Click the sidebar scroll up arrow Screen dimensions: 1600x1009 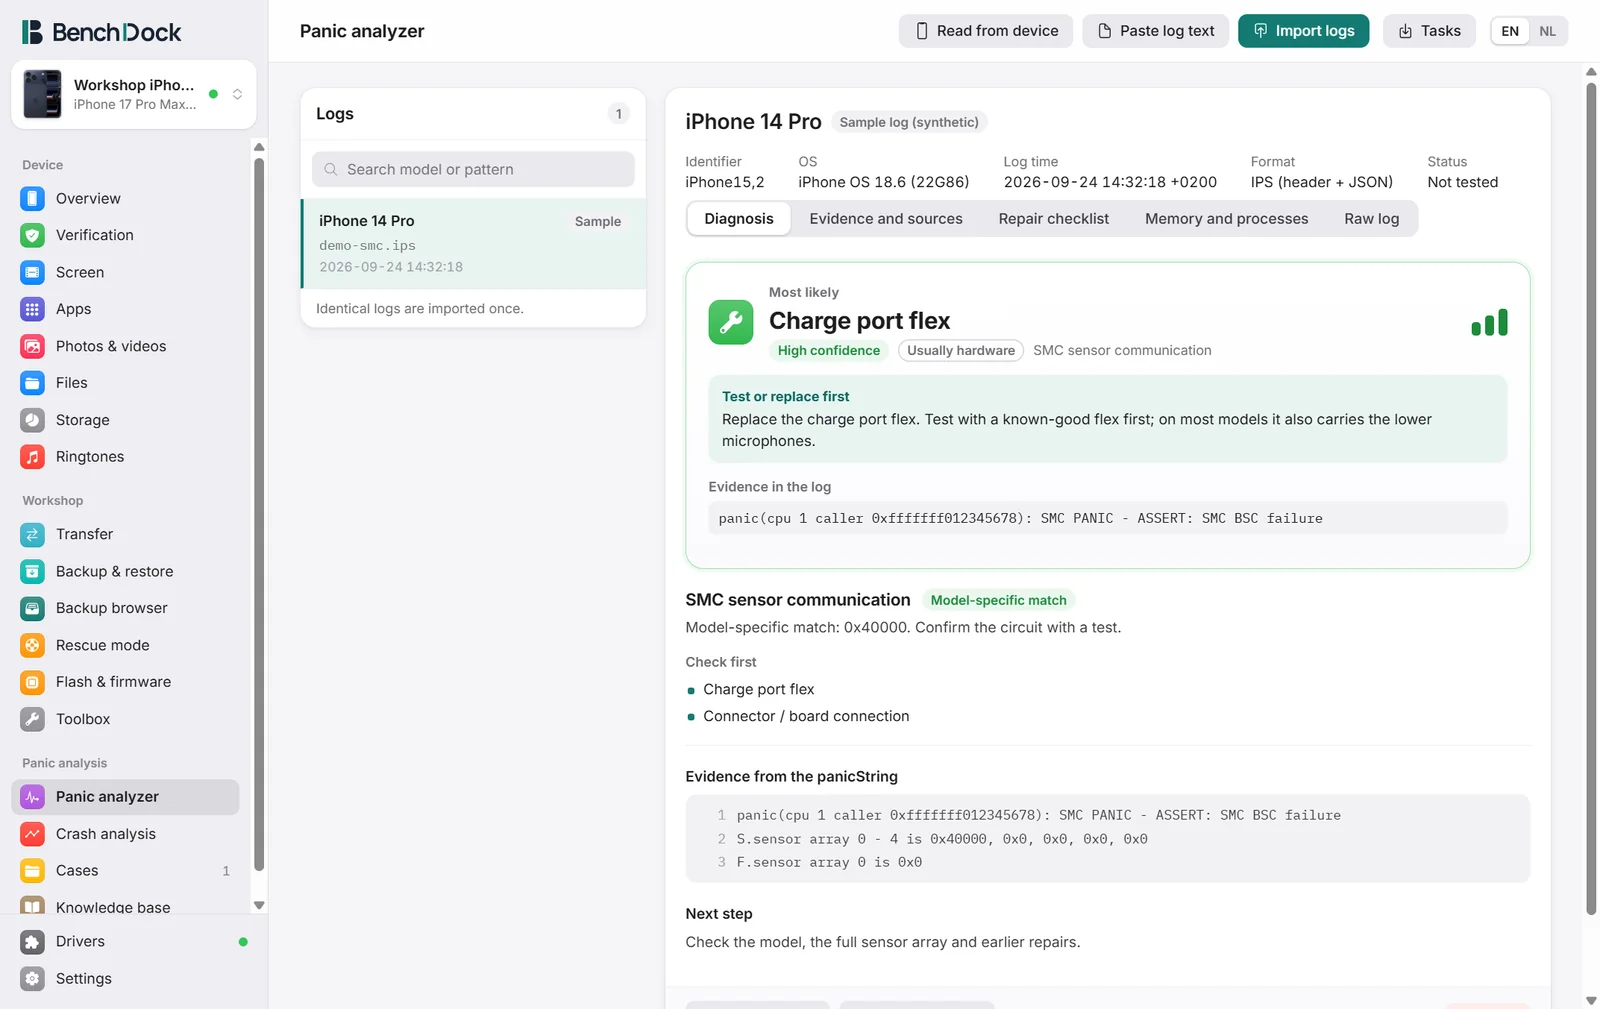[x=259, y=147]
